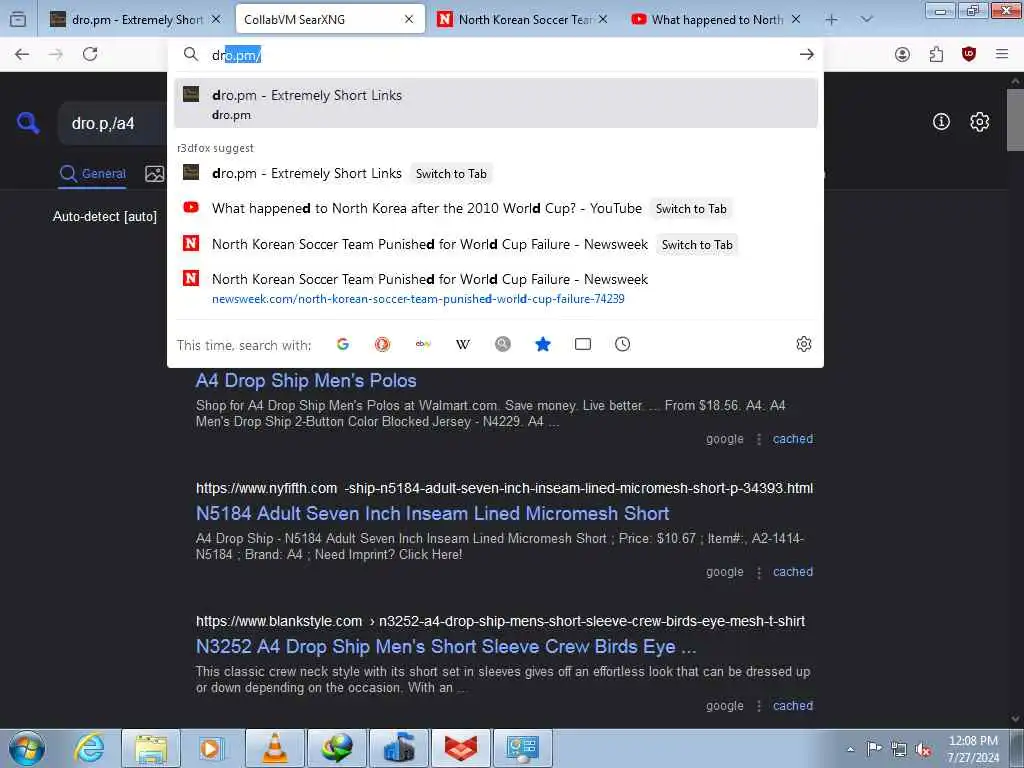Open cached link for the N3252 result
The height and width of the screenshot is (768, 1024).
click(793, 705)
